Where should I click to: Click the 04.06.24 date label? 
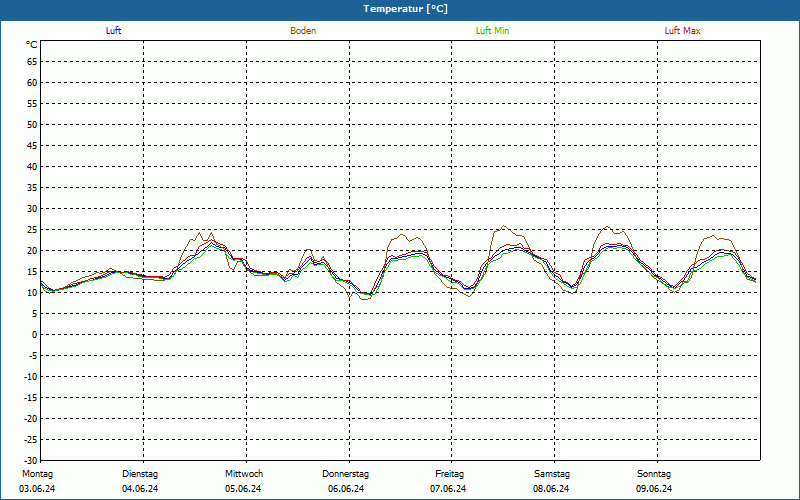[x=140, y=489]
